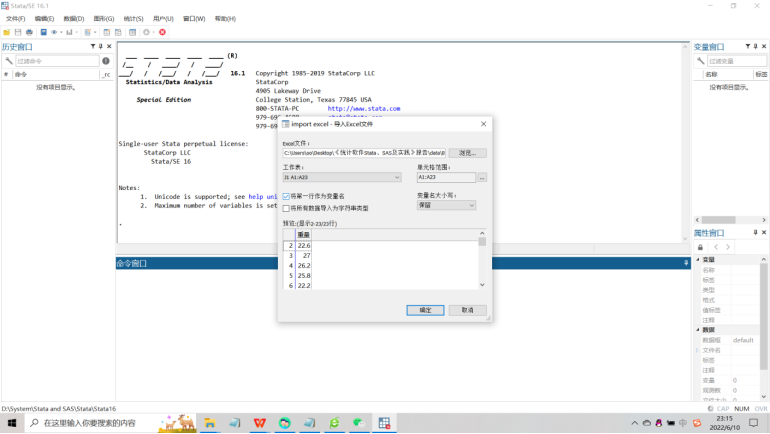Viewport: 770px width, 434px height.
Task: Click the Excel file path input field
Action: (x=364, y=153)
